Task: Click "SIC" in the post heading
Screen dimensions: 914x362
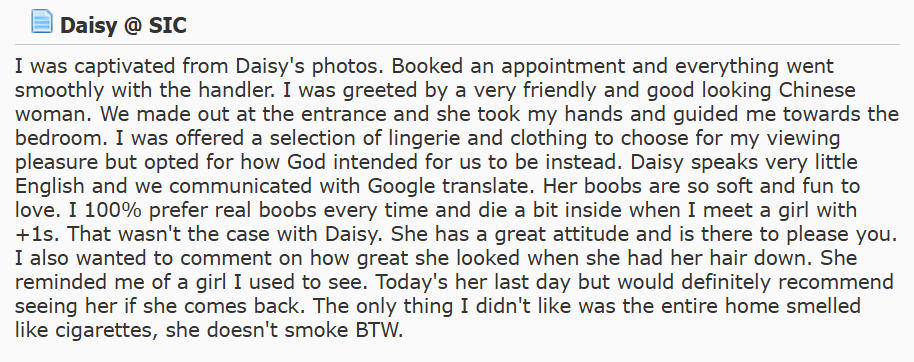Action: 168,26
